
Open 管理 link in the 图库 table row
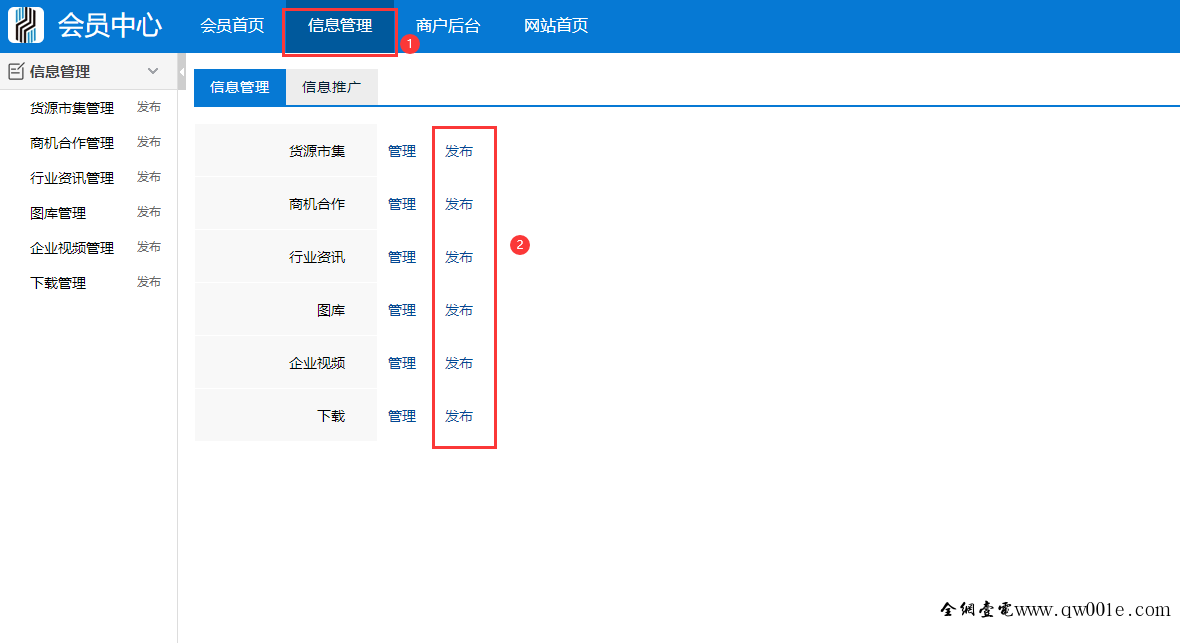402,310
